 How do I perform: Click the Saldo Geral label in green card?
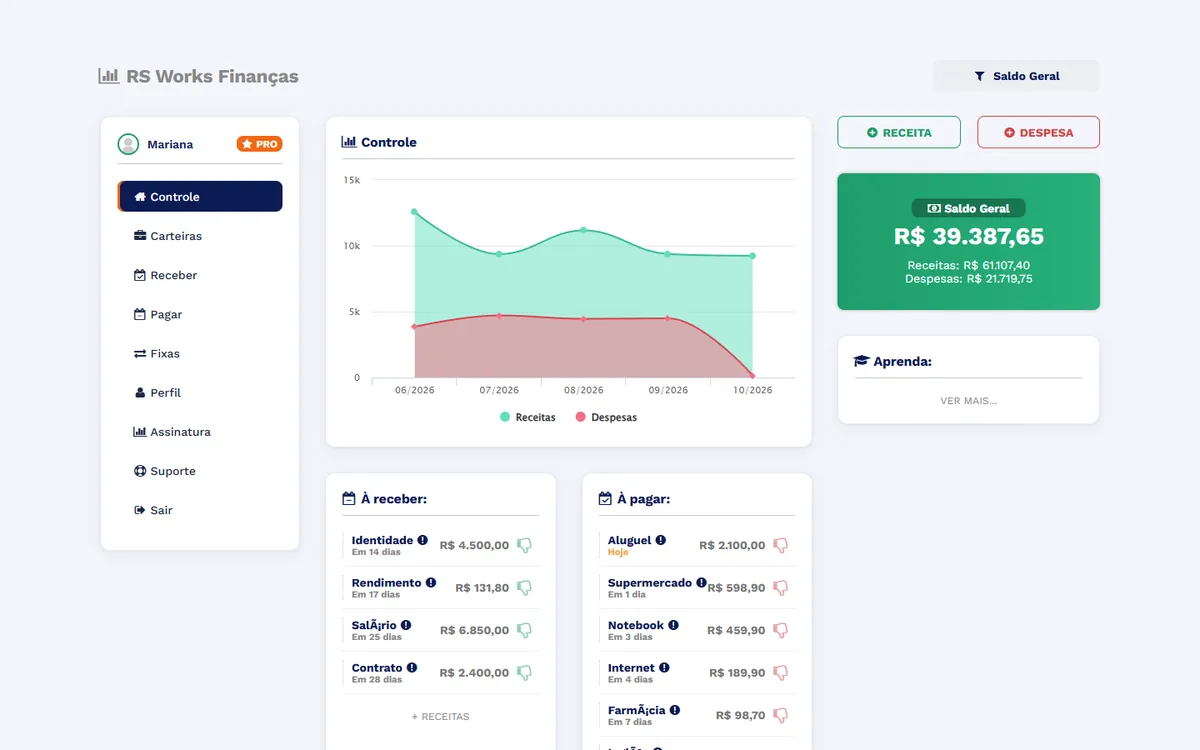[x=968, y=208]
